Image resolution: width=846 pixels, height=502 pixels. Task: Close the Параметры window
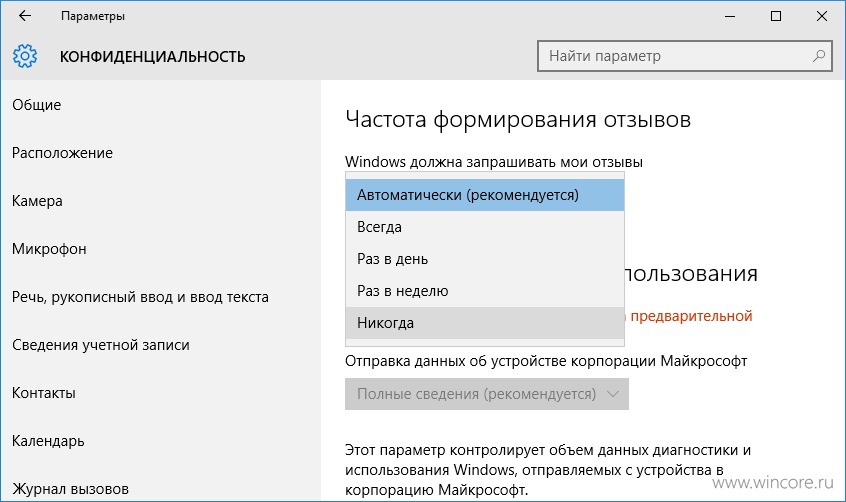click(822, 16)
